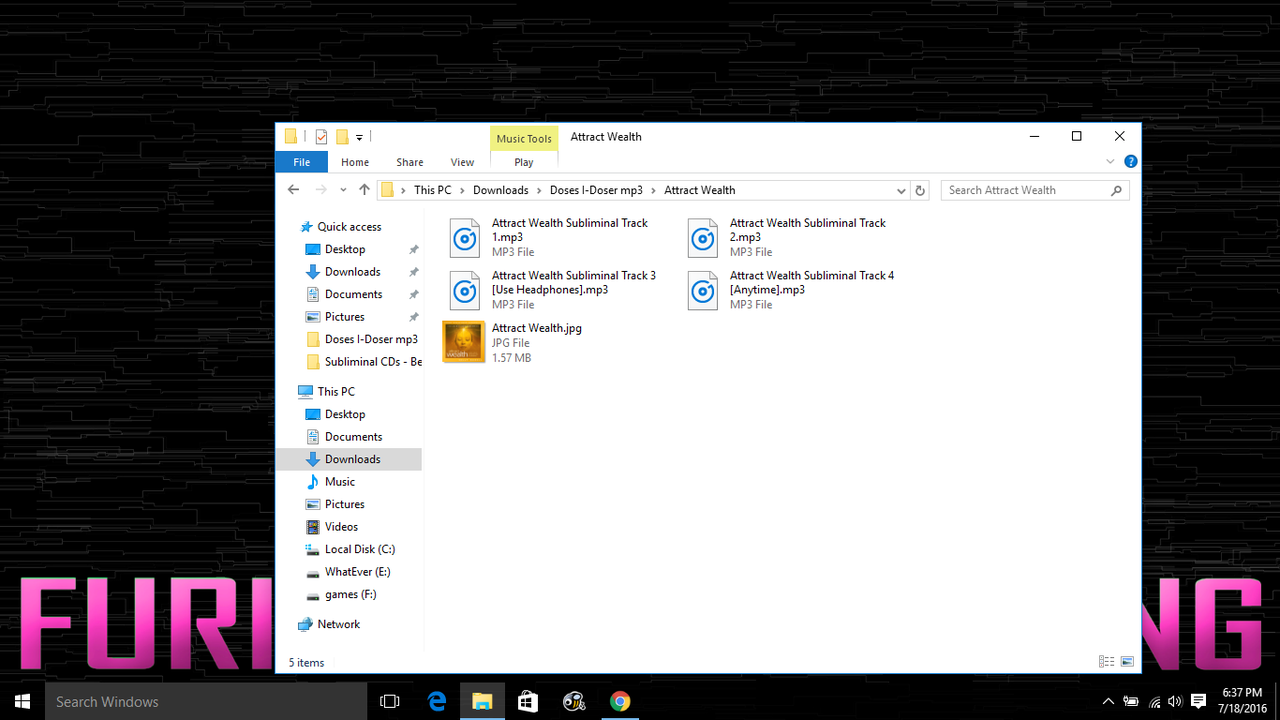
Task: Click File Explorer taskbar icon
Action: (x=482, y=702)
